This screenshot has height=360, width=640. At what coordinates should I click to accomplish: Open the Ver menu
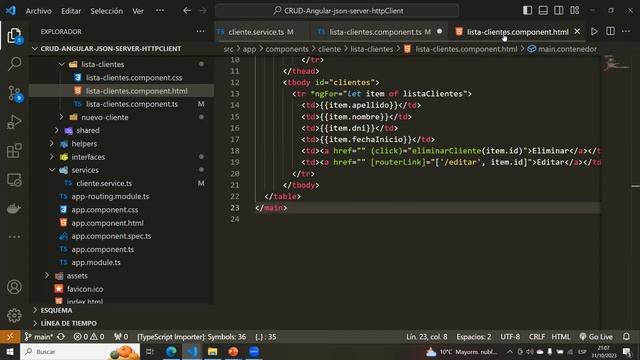click(138, 11)
